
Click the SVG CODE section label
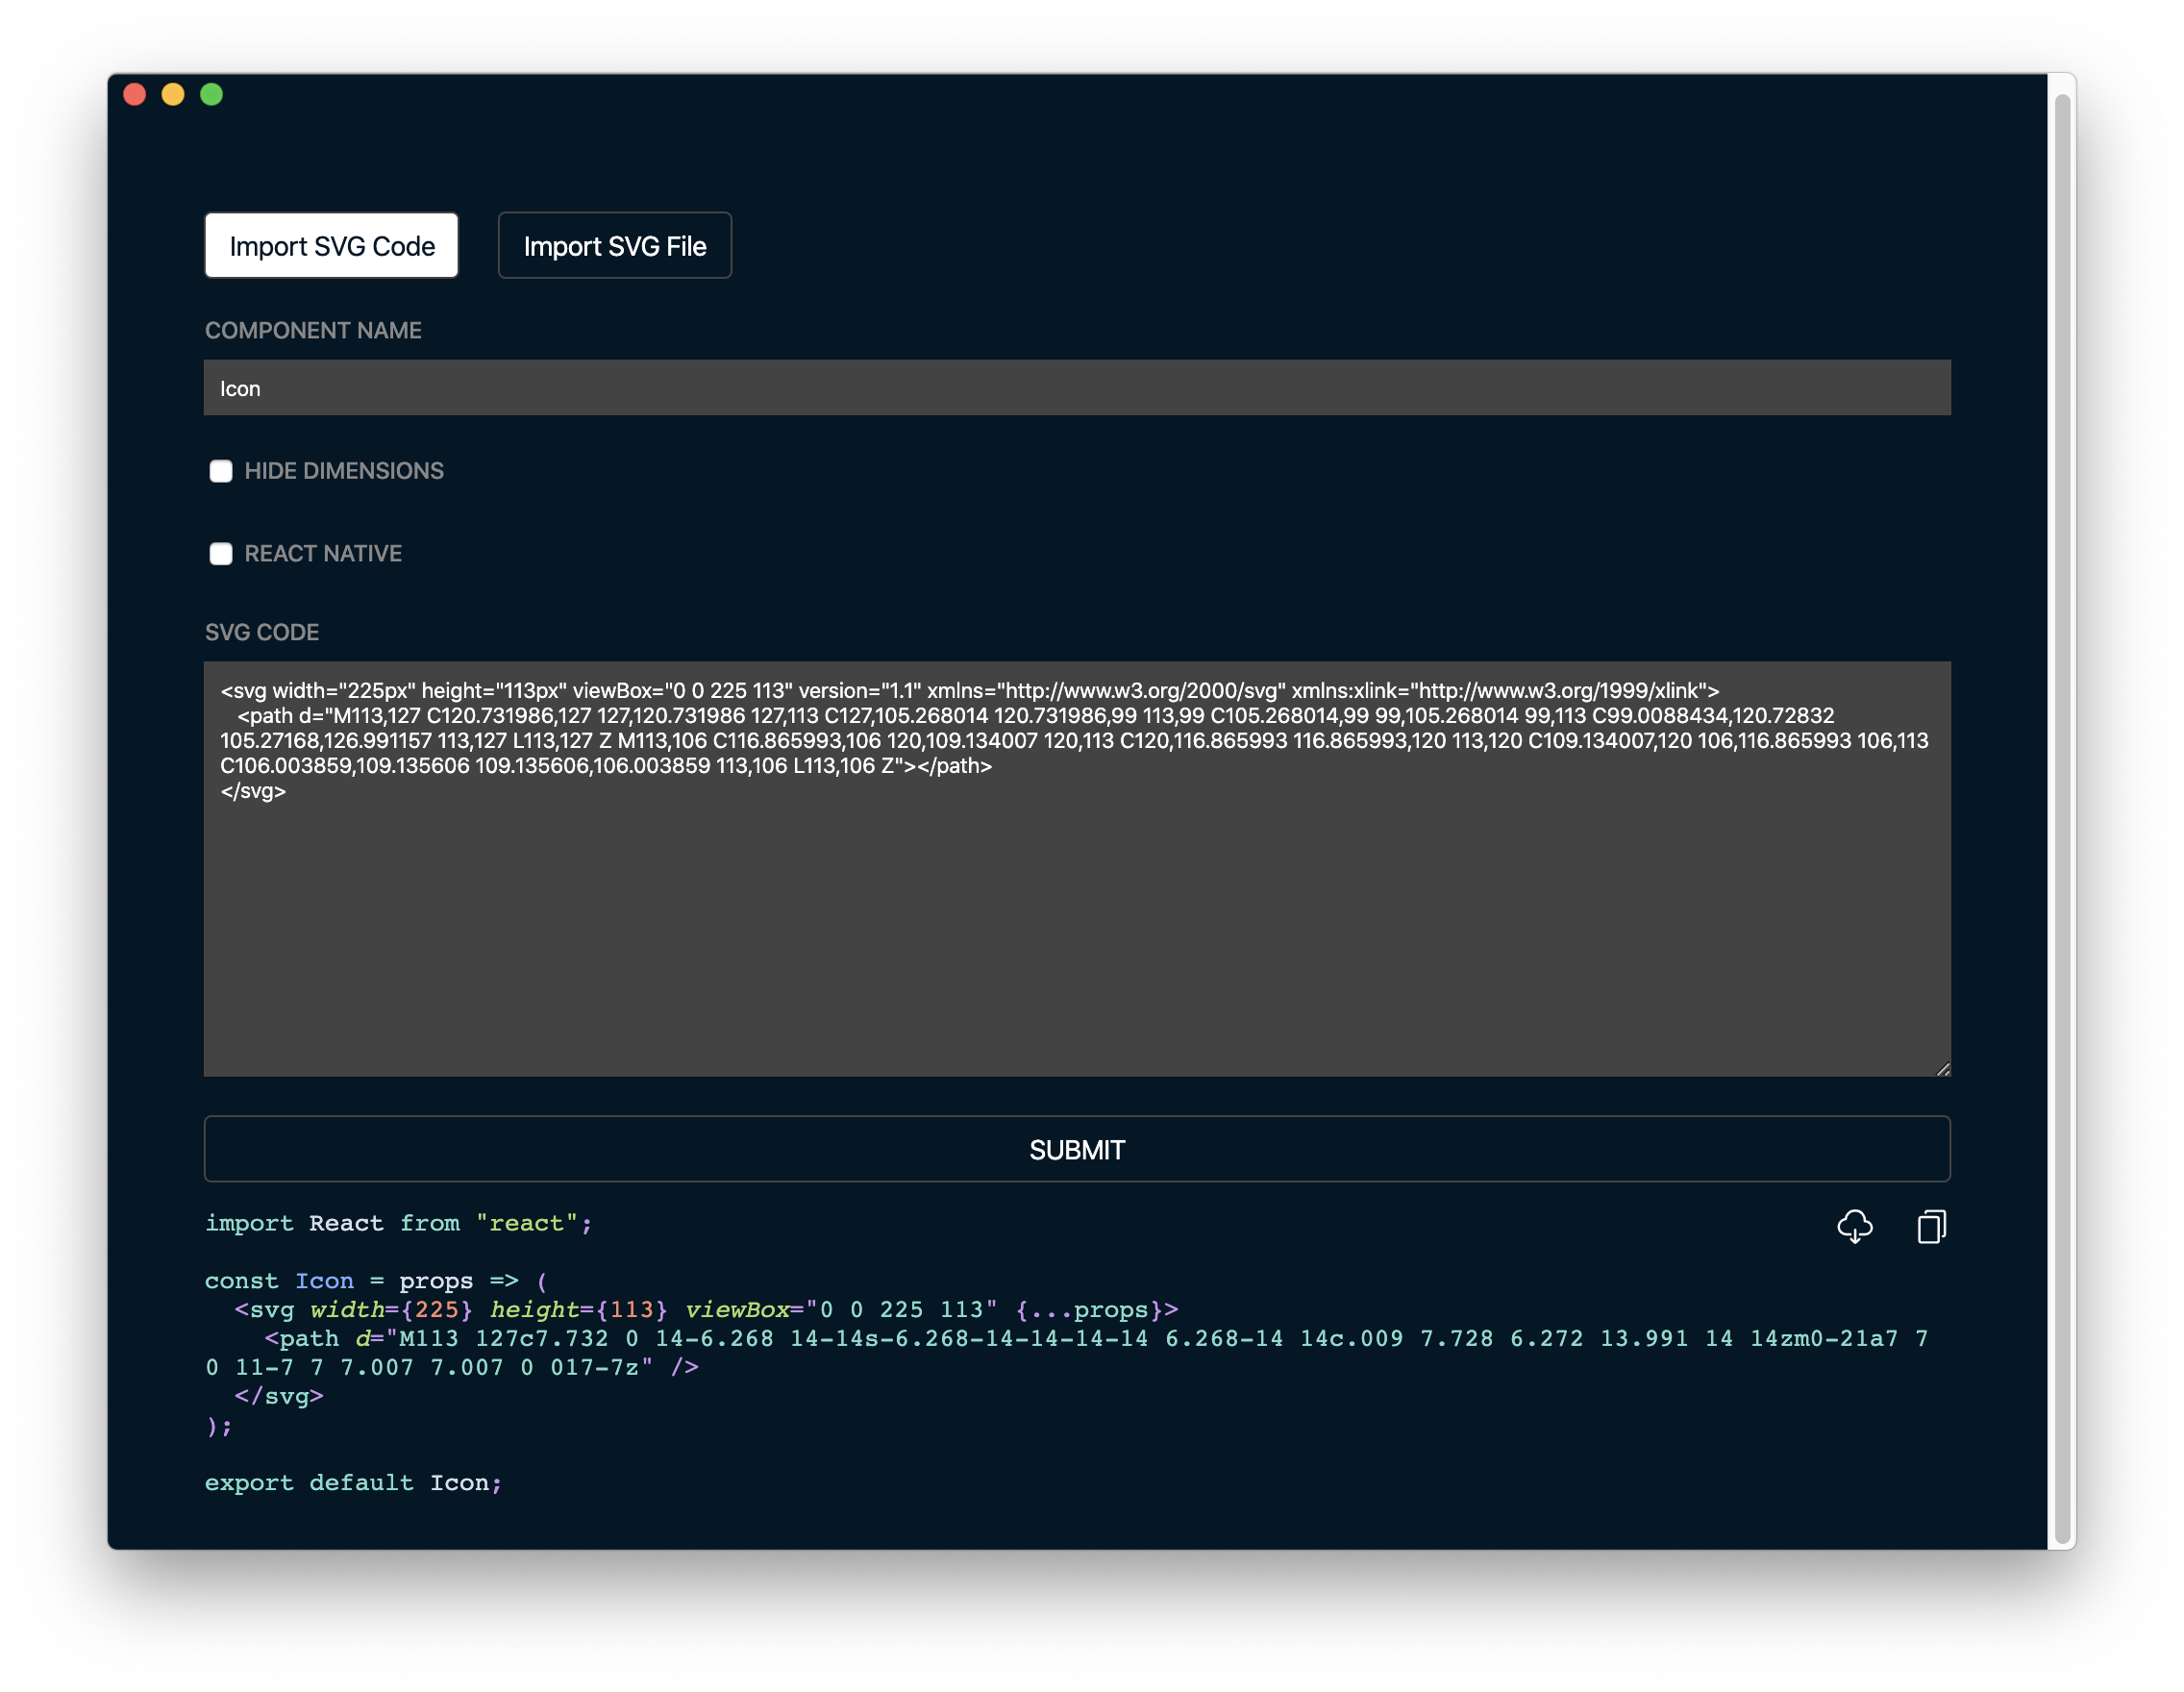coord(262,631)
